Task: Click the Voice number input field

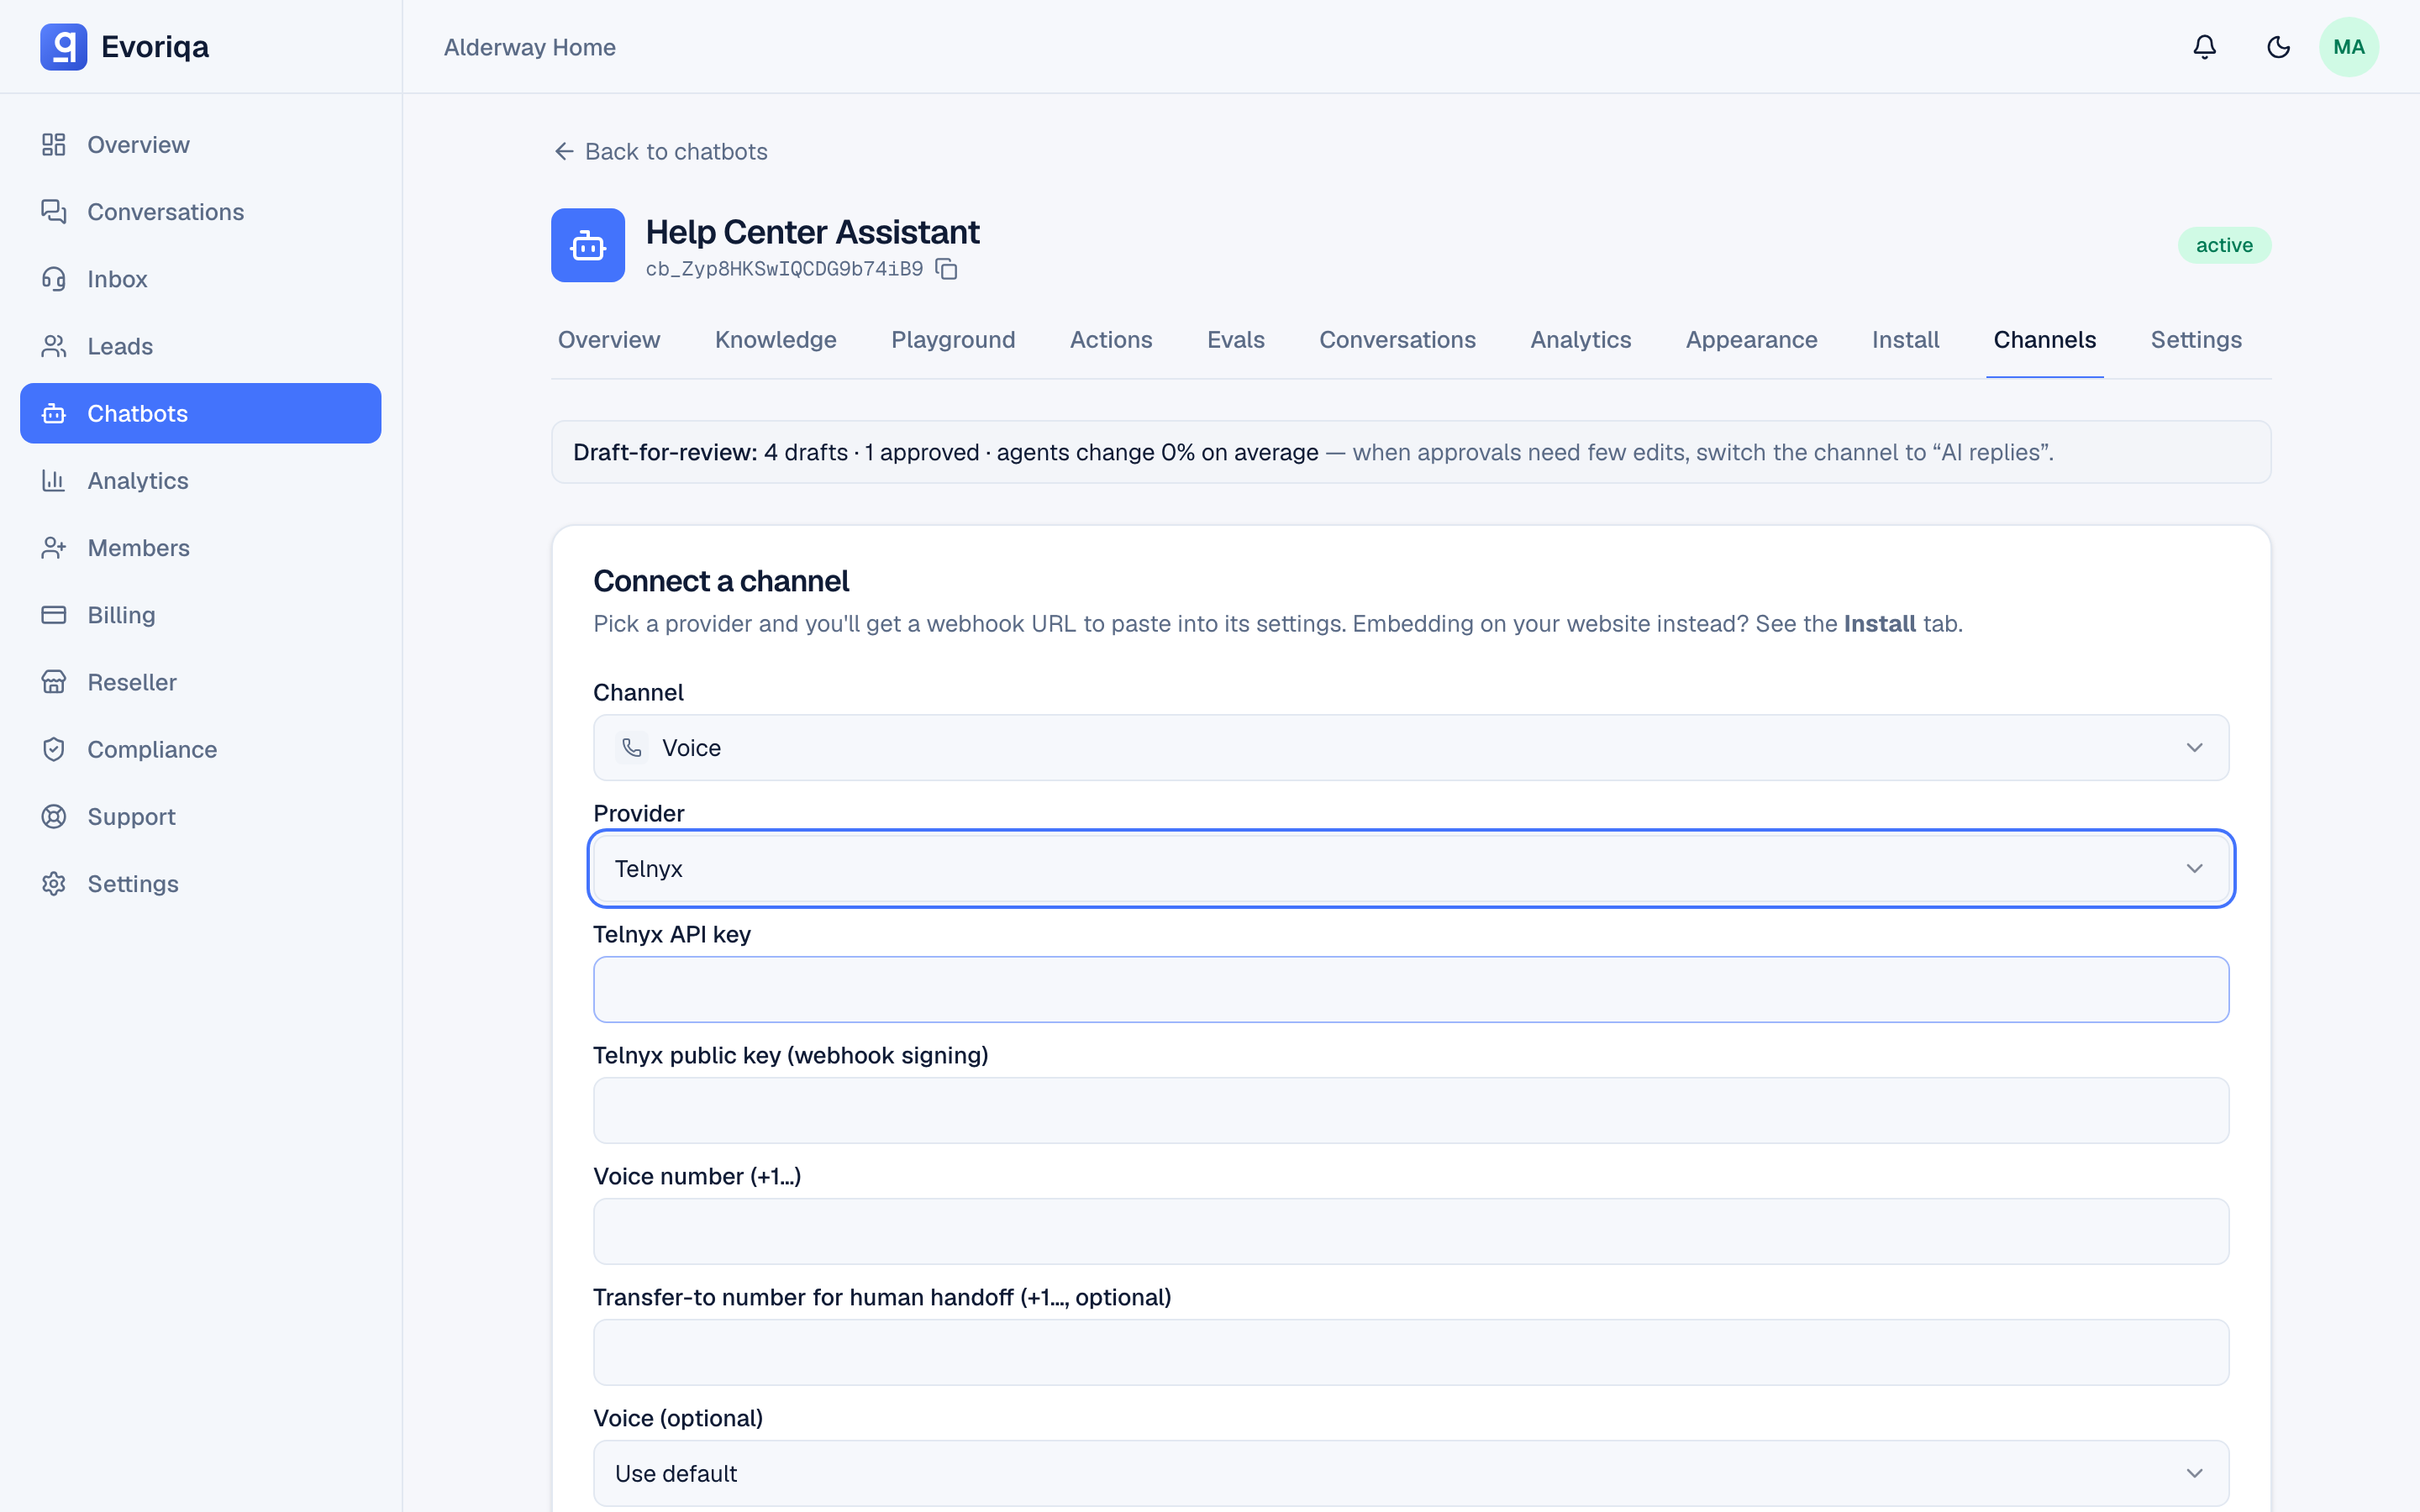Action: click(x=1411, y=1231)
